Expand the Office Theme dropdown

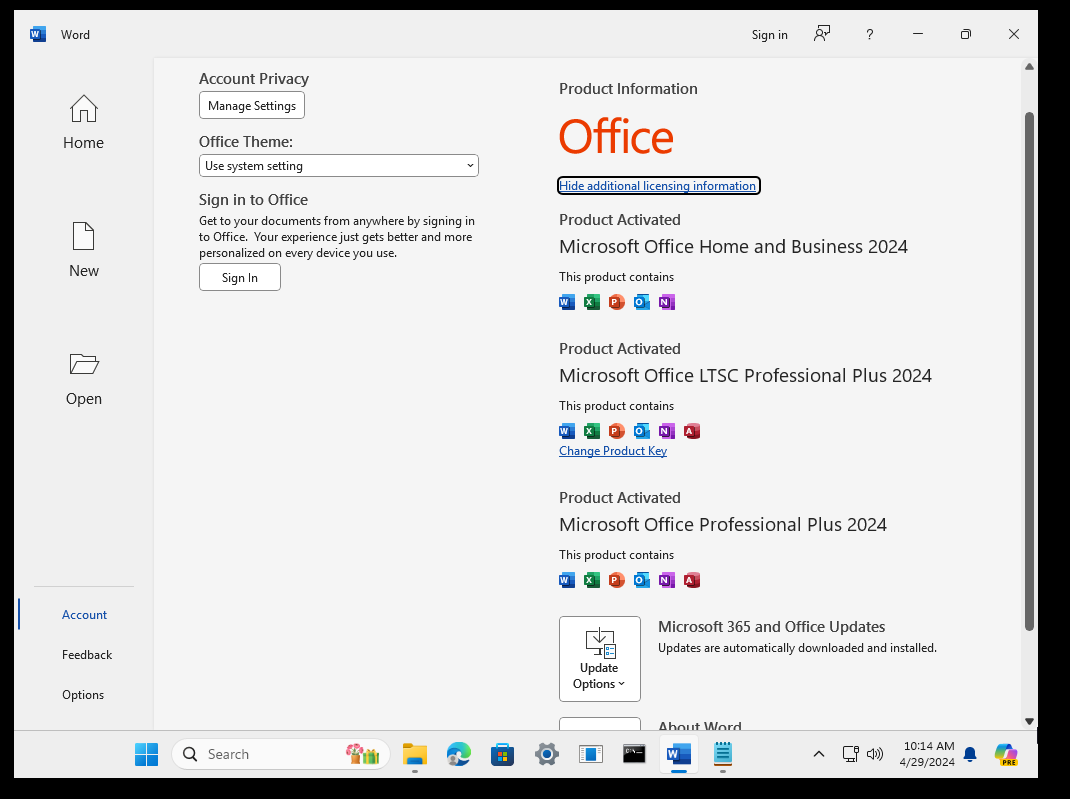(x=338, y=166)
